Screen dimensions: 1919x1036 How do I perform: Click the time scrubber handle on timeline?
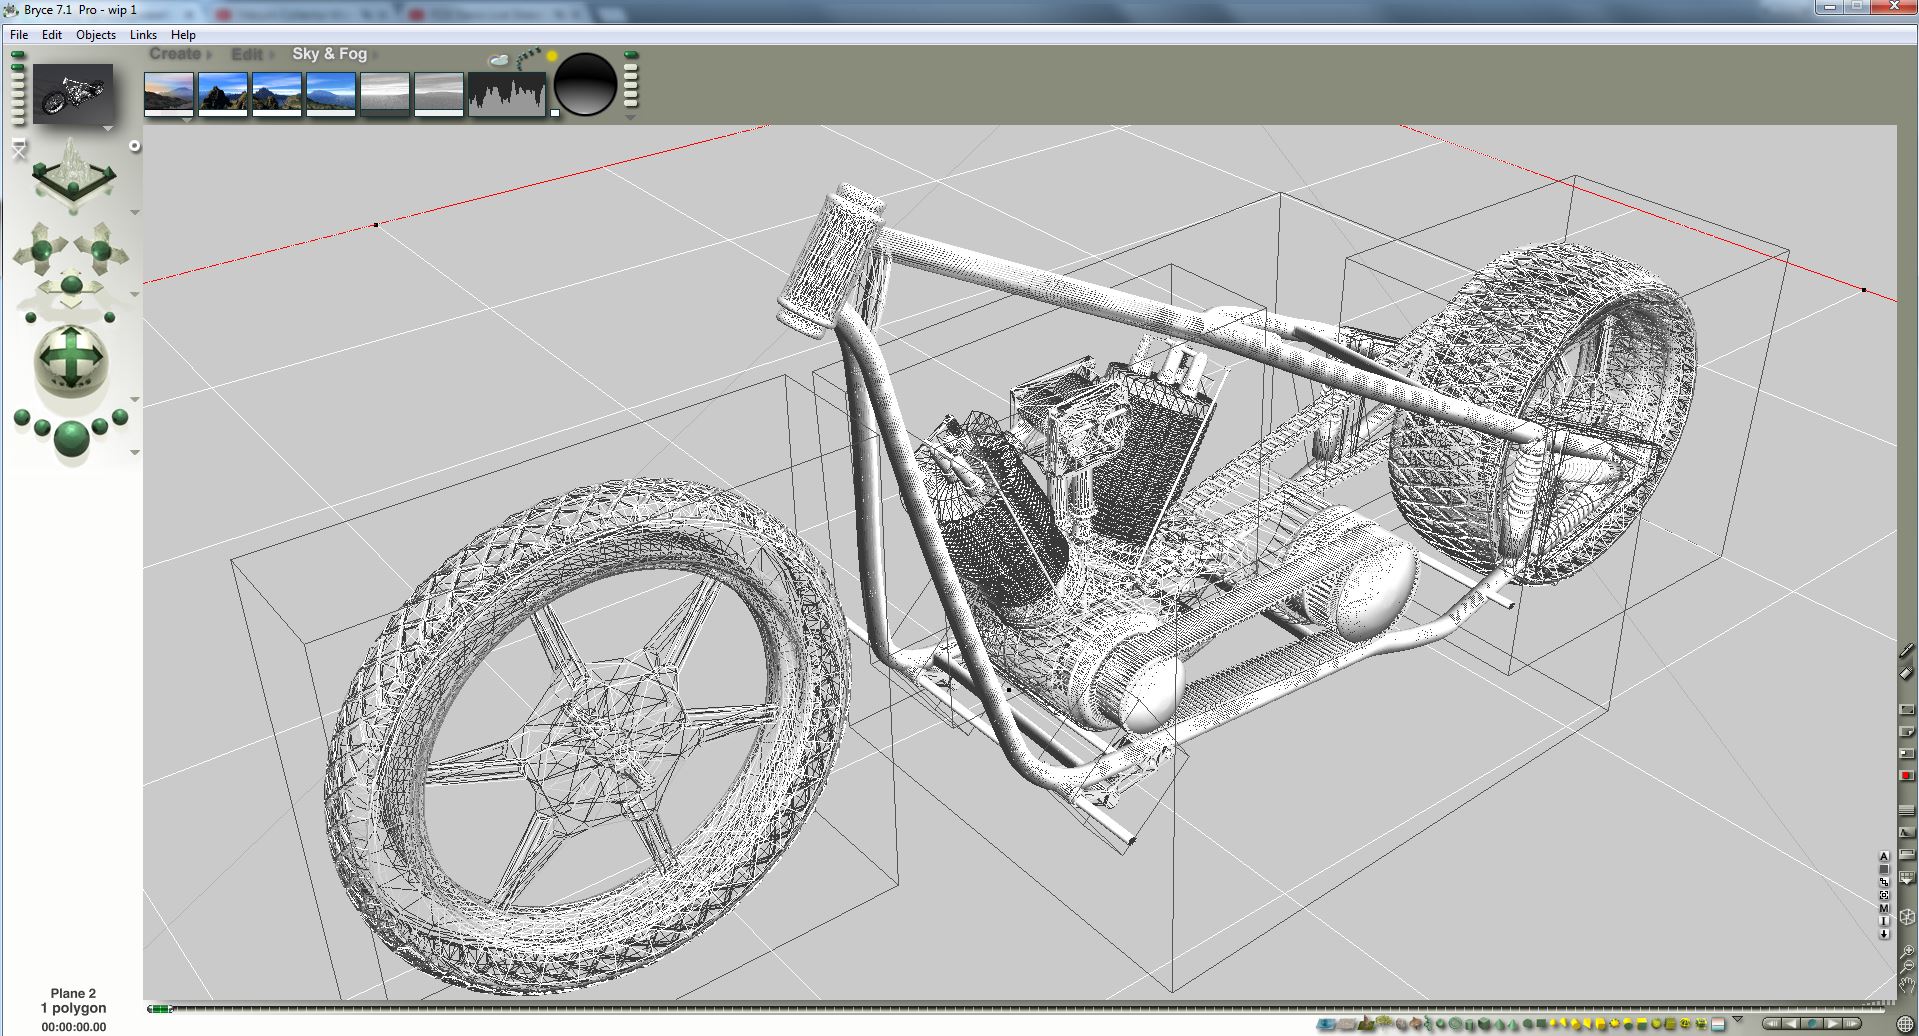160,1009
